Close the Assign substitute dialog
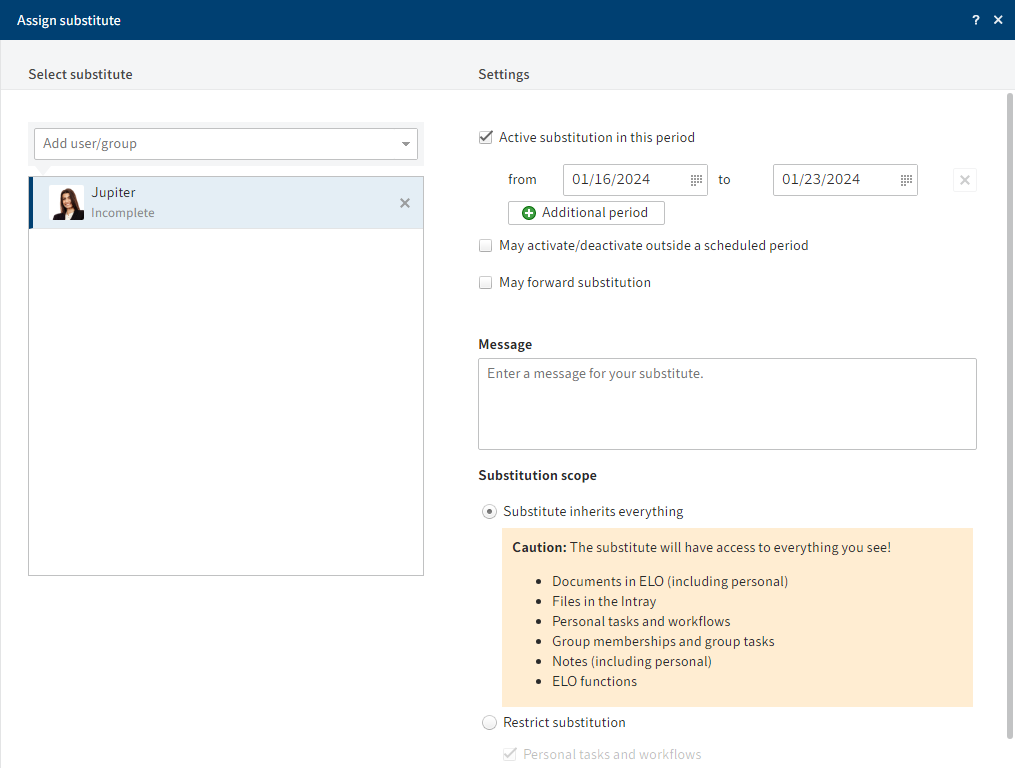Image resolution: width=1015 pixels, height=768 pixels. pos(998,19)
